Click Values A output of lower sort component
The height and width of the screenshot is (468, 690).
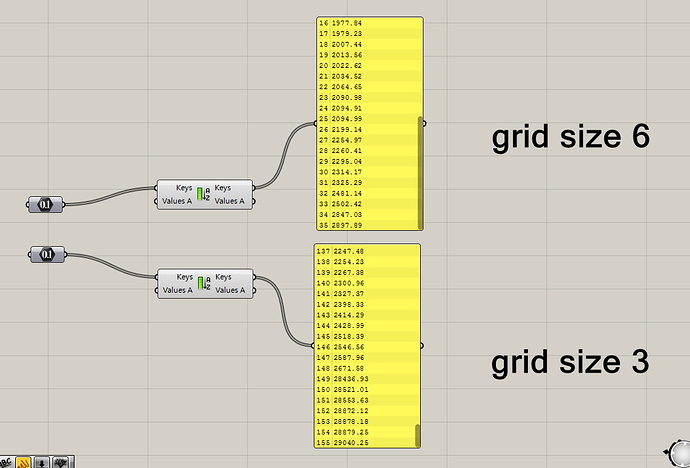tap(254, 290)
